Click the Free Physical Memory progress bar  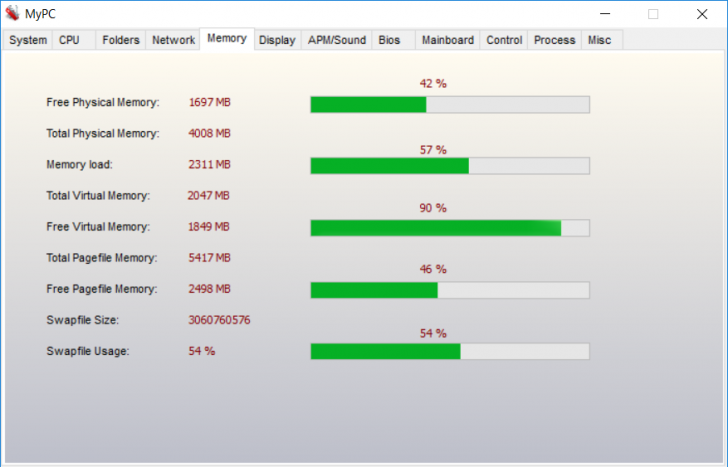point(450,104)
